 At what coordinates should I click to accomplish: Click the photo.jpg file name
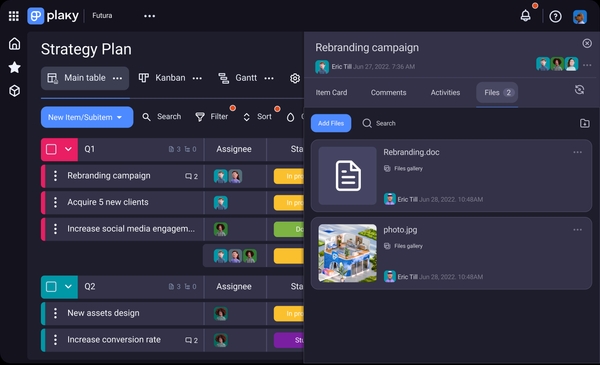400,230
